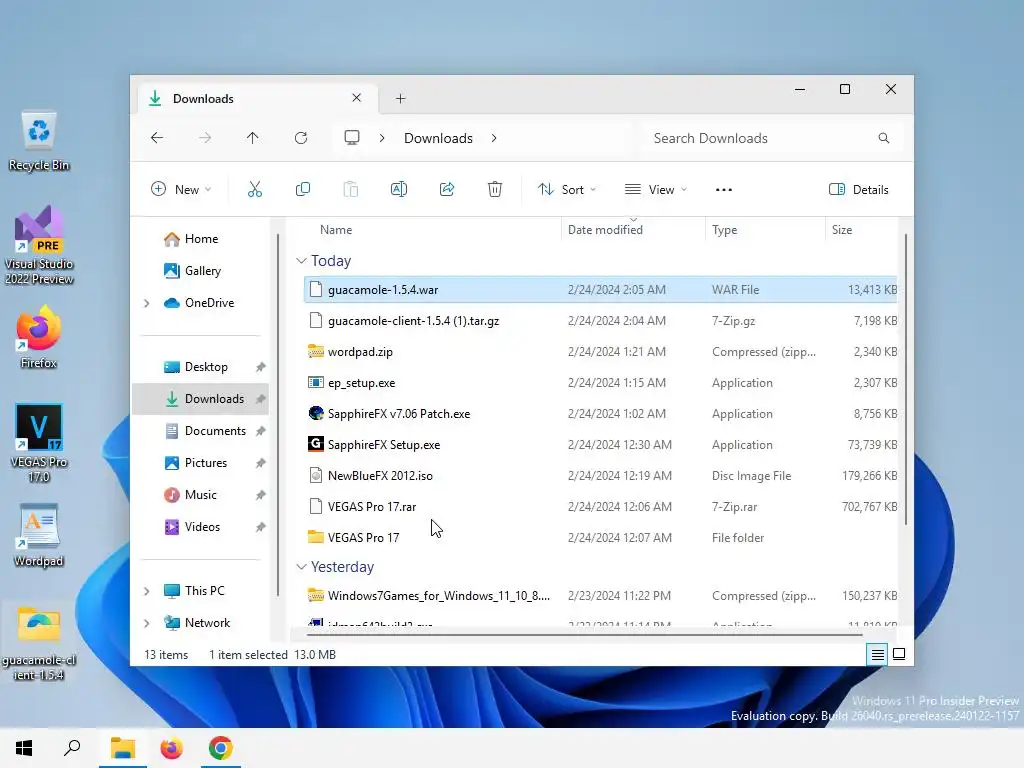Screen dimensions: 1024x768
Task: Click the search magnifier in Search Downloads
Action: [884, 138]
